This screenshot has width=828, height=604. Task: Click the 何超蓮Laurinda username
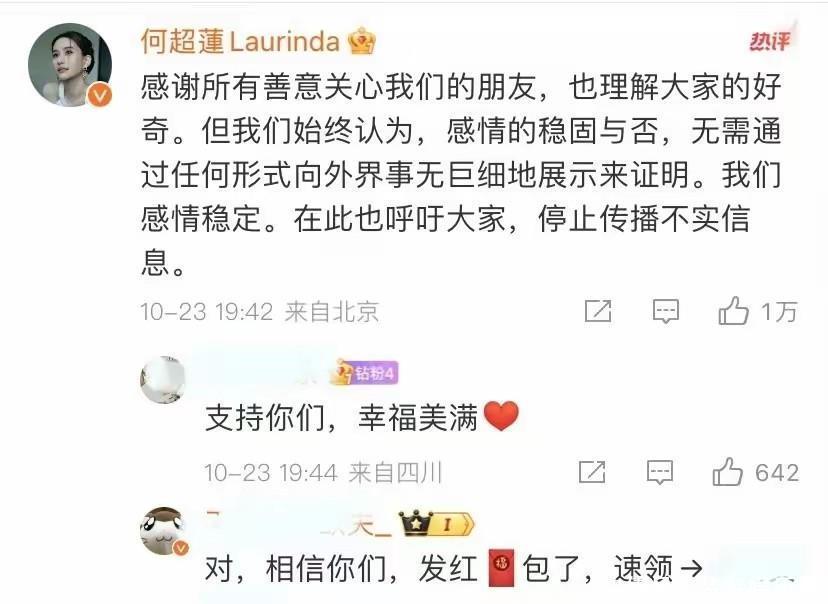[x=240, y=41]
